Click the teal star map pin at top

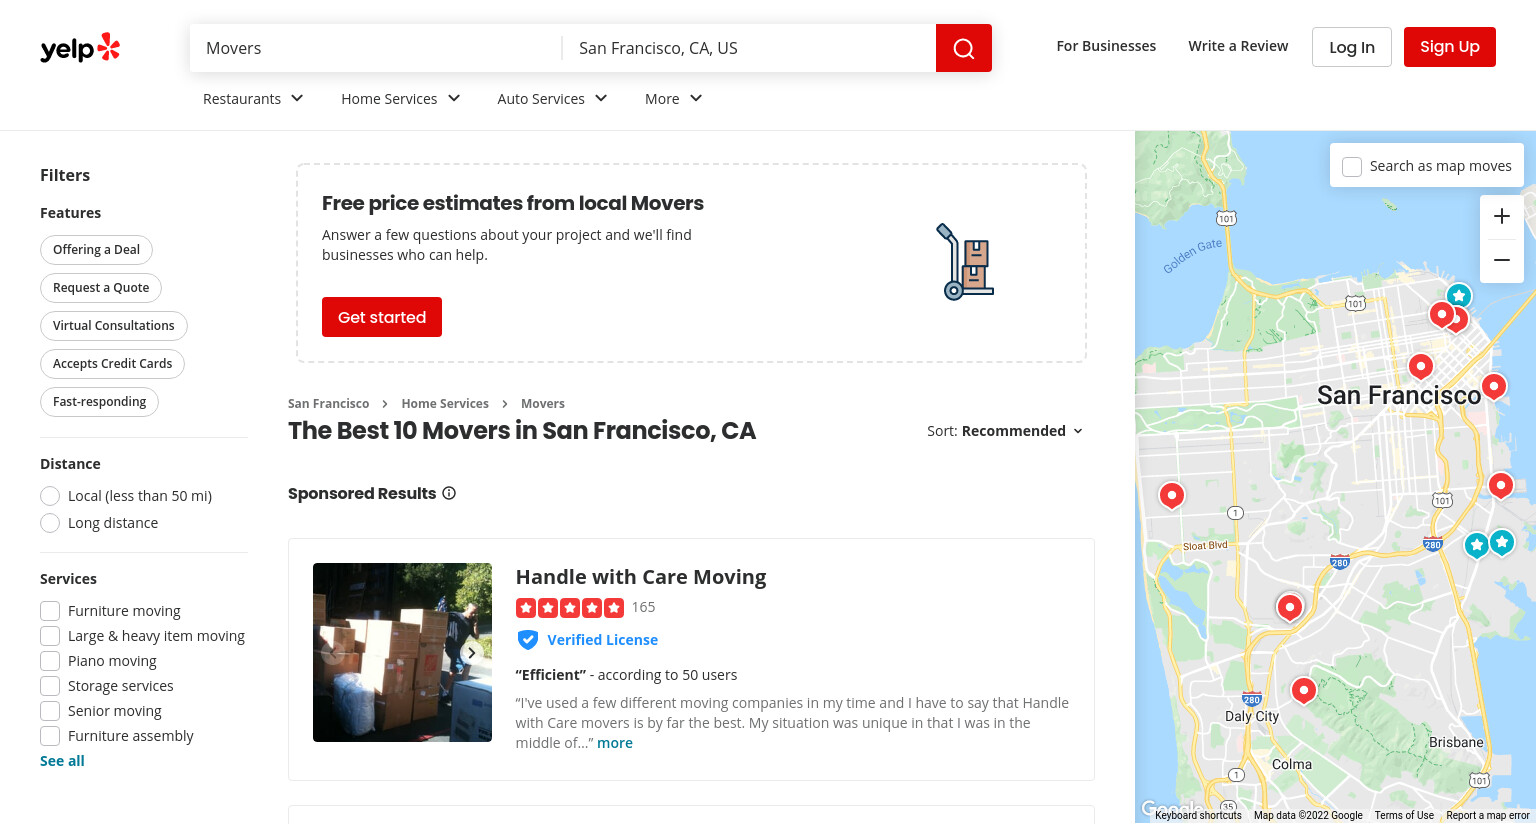tap(1459, 296)
